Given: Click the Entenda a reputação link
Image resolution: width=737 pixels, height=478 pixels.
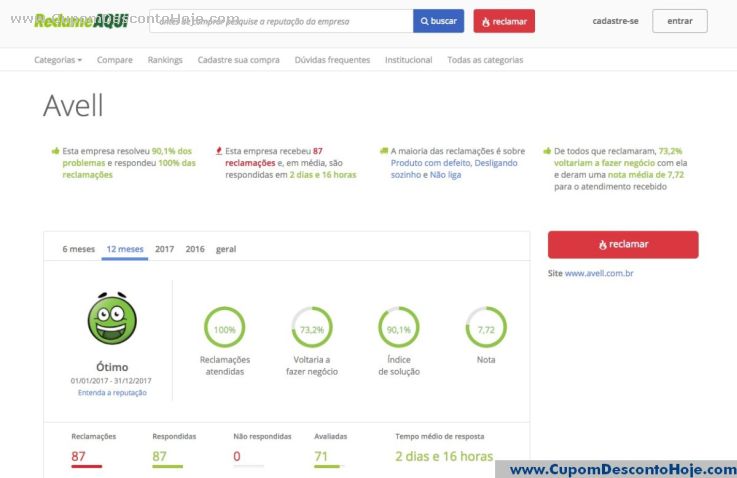Looking at the screenshot, I should point(112,392).
